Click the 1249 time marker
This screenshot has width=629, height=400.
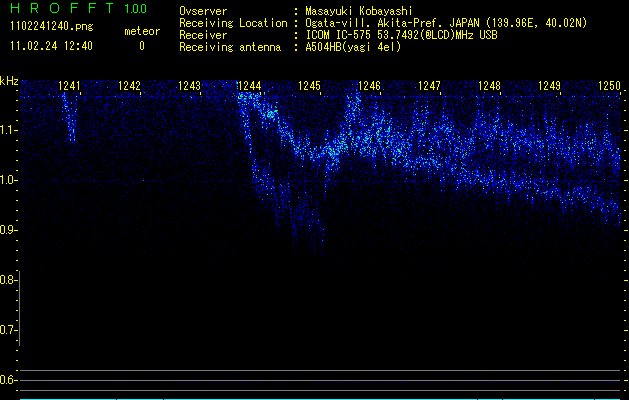(550, 86)
